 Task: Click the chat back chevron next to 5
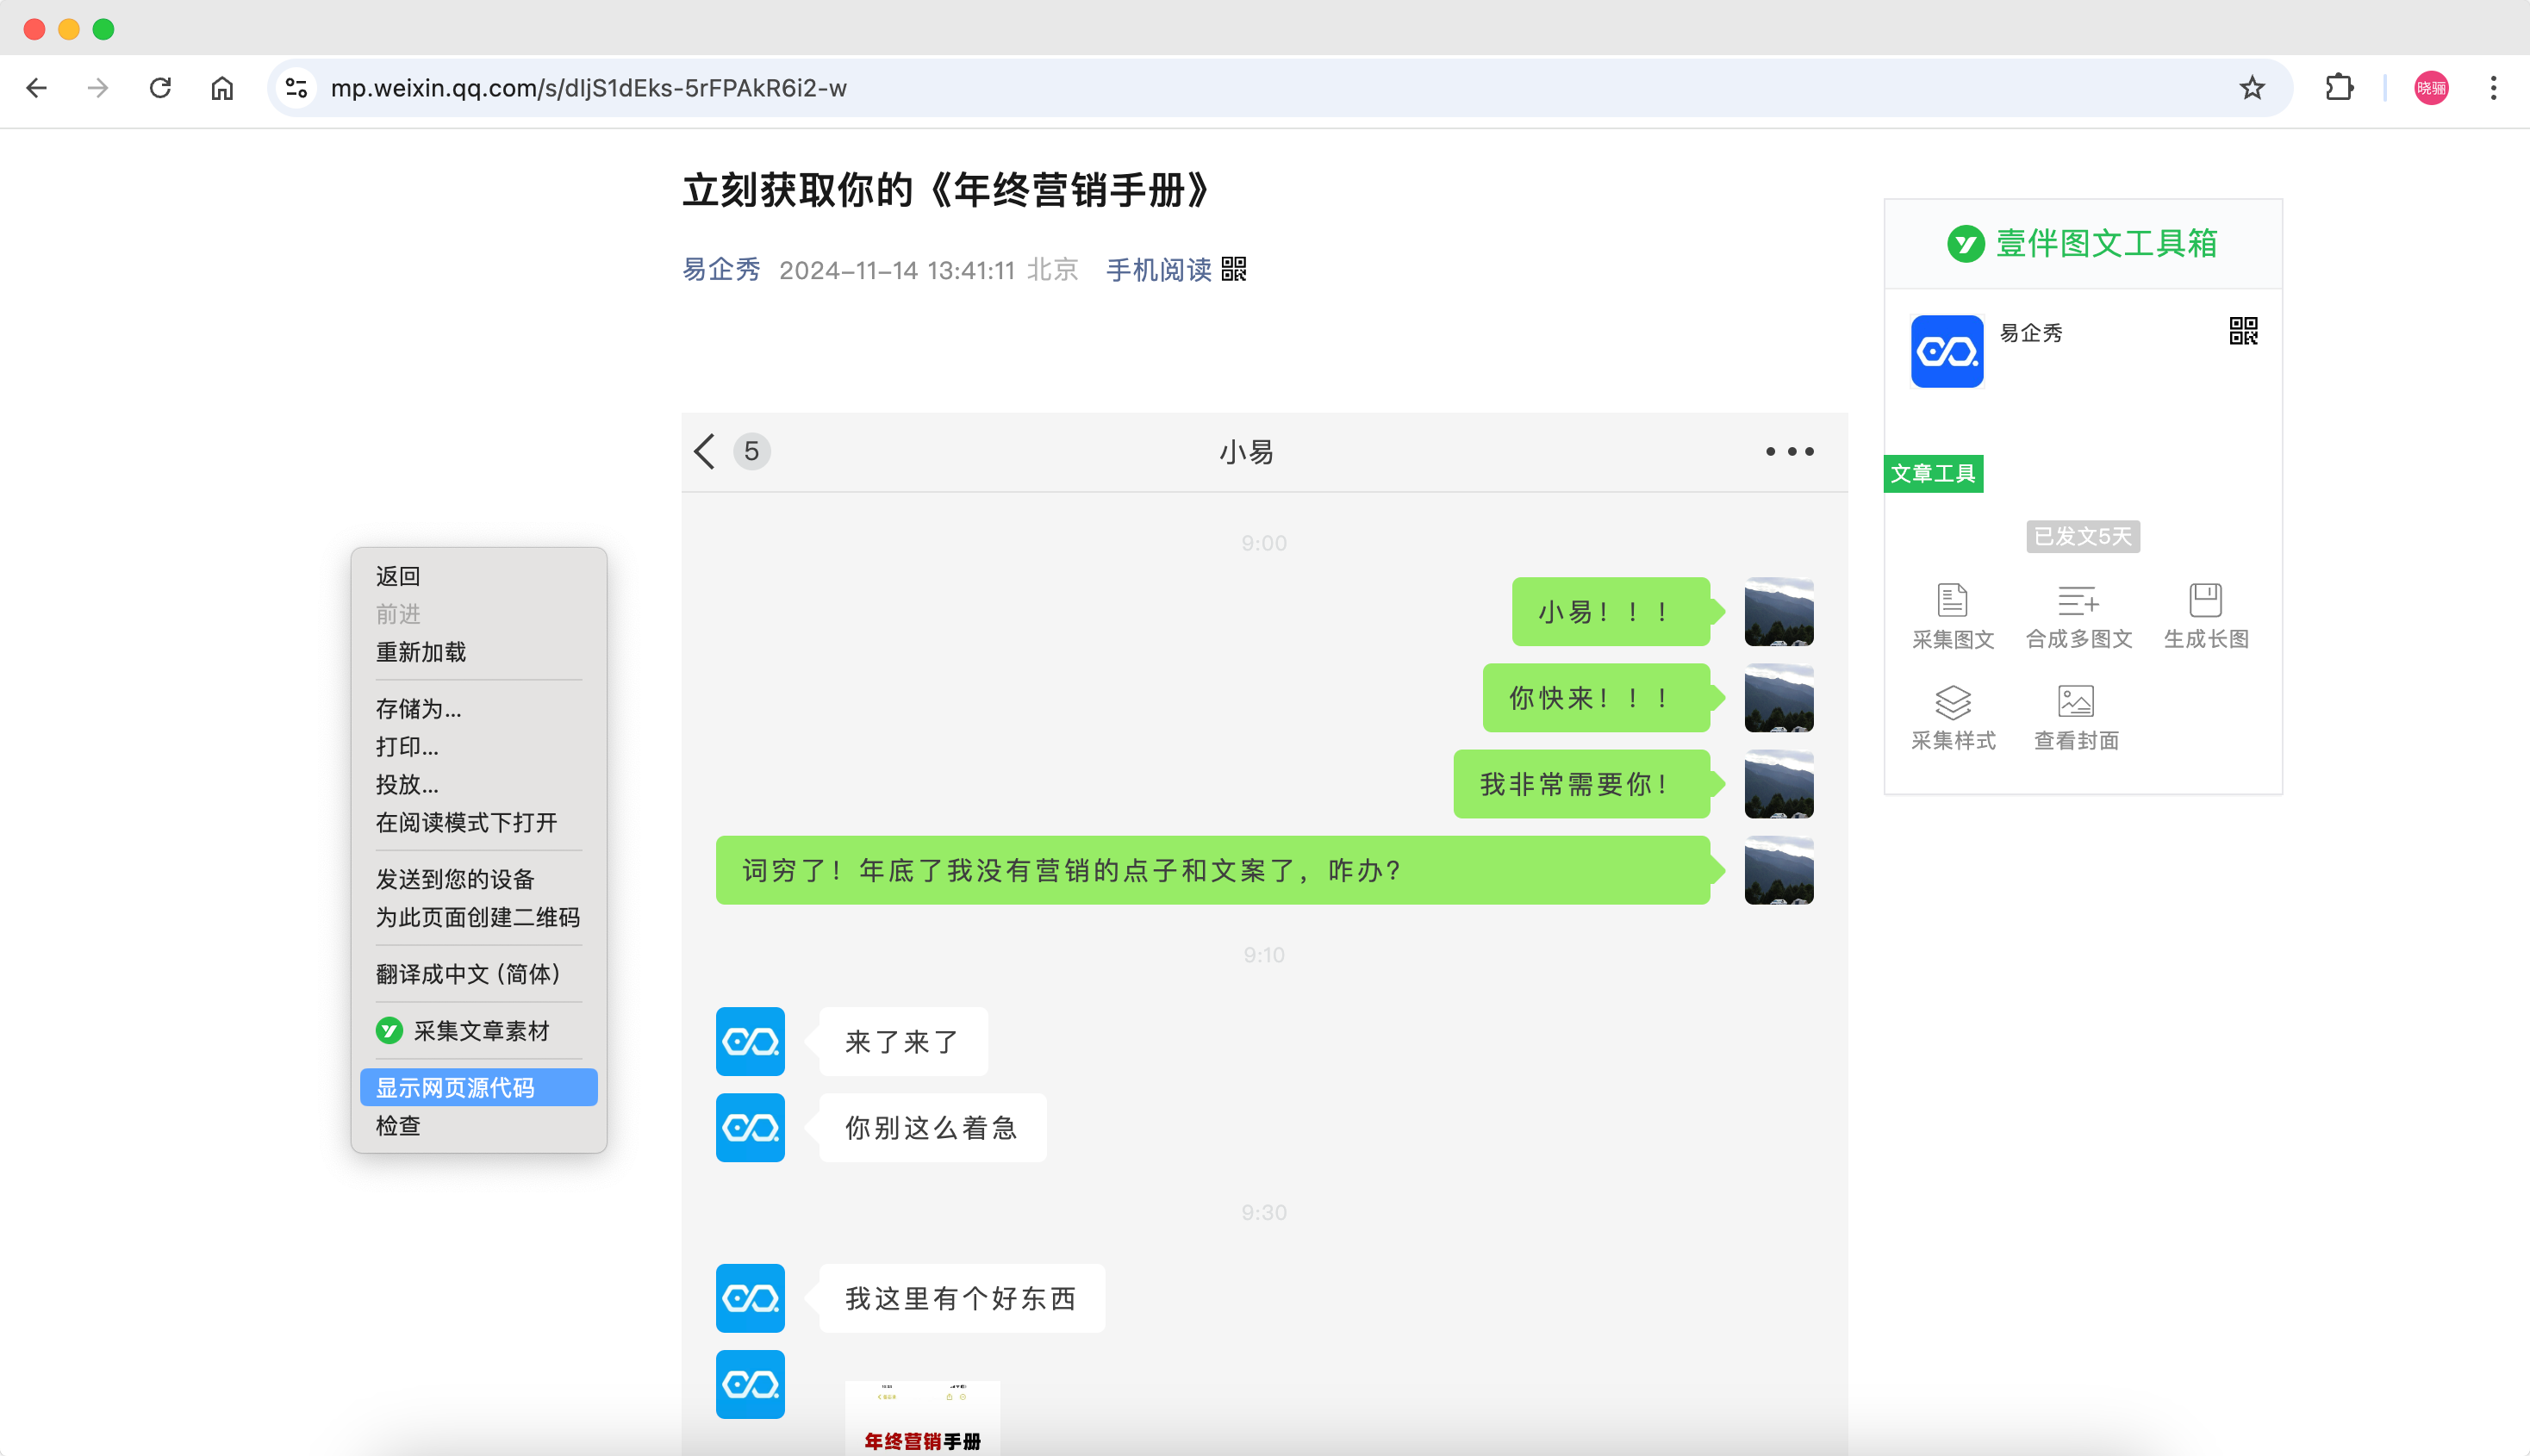point(705,452)
